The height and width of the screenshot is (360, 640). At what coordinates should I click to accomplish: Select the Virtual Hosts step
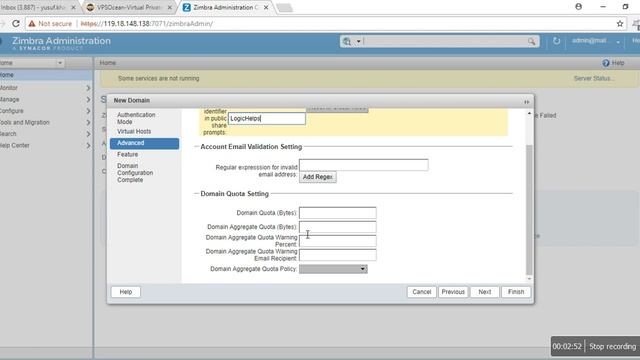(134, 131)
